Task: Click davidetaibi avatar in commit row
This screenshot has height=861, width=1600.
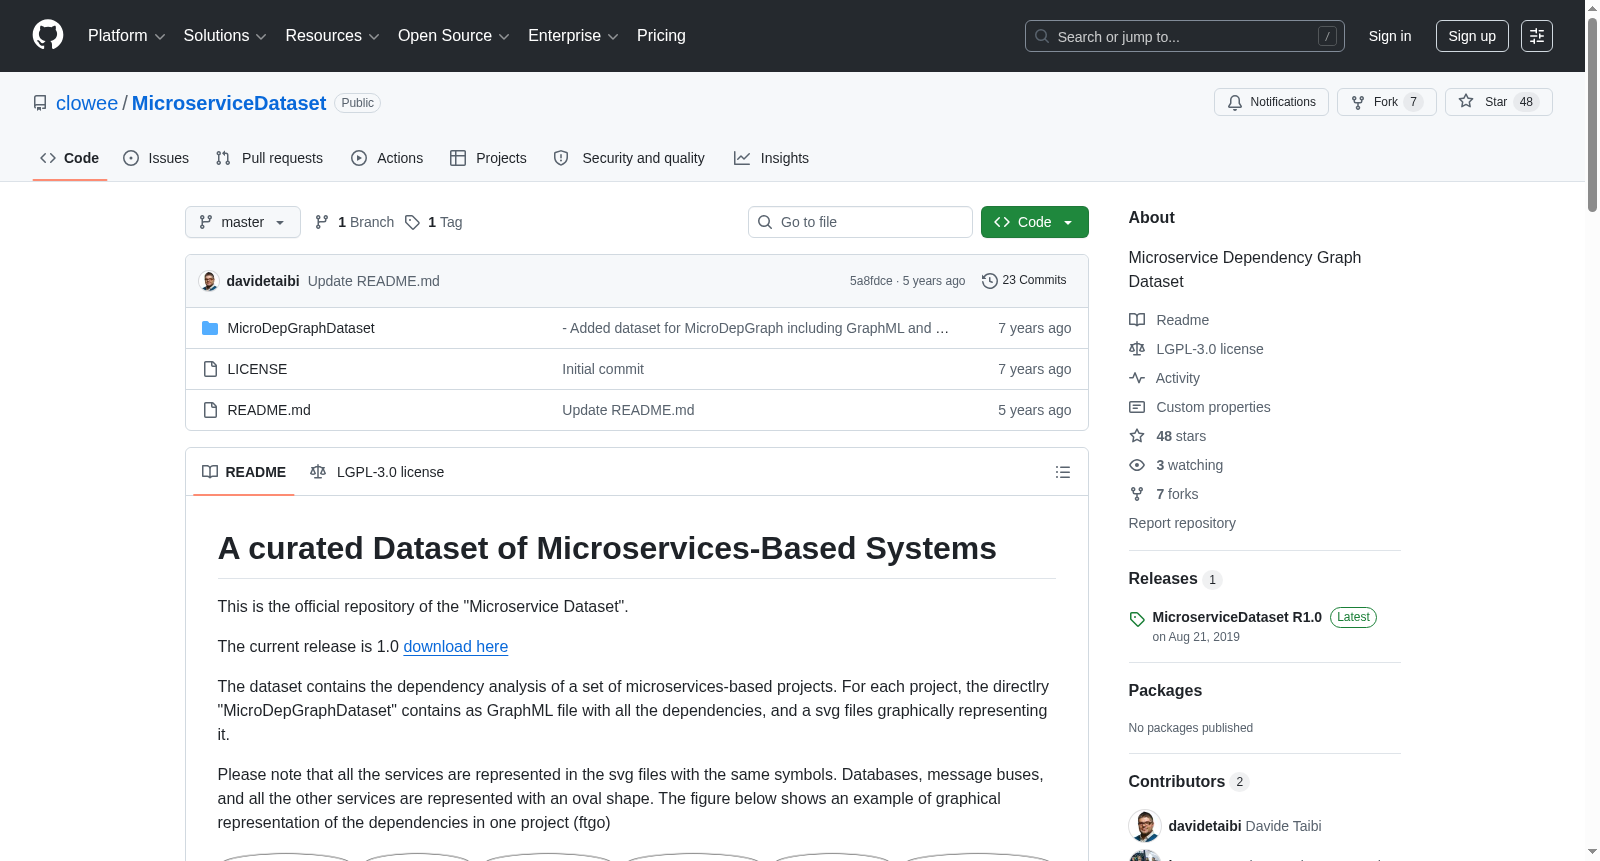Action: click(209, 281)
